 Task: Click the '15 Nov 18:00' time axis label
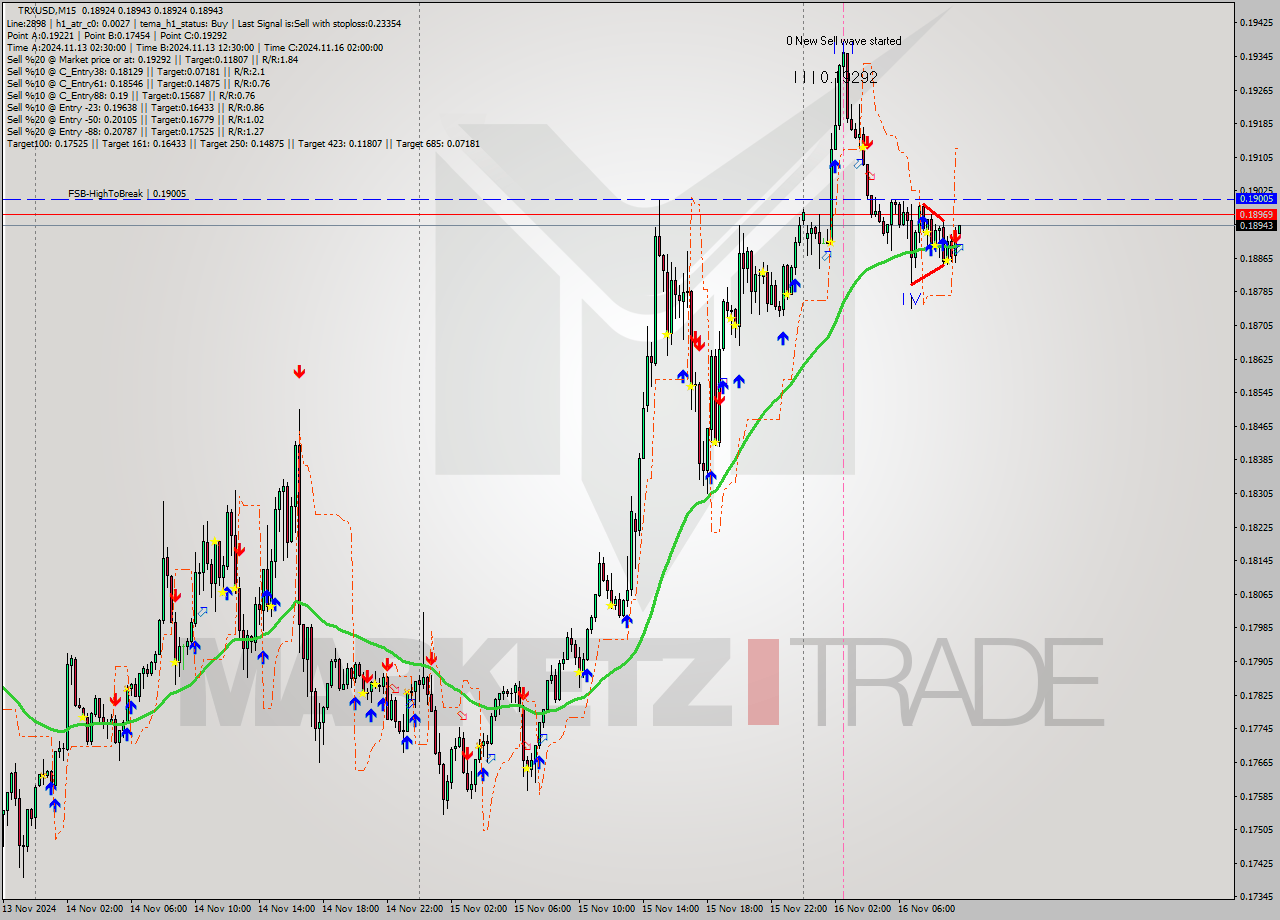coord(734,909)
